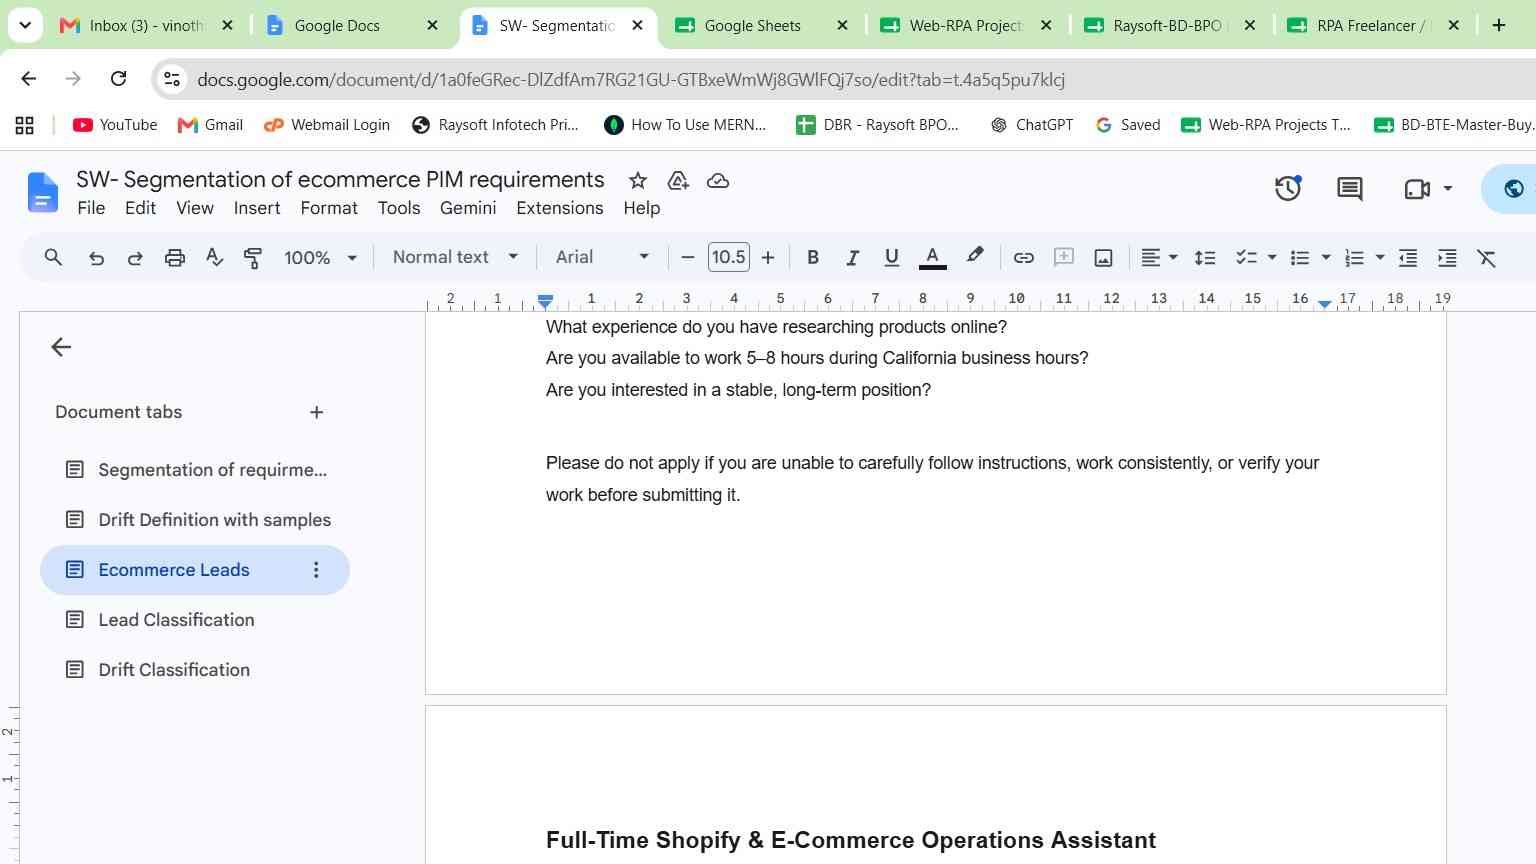Open the highlight color picker
The width and height of the screenshot is (1536, 864).
(975, 257)
